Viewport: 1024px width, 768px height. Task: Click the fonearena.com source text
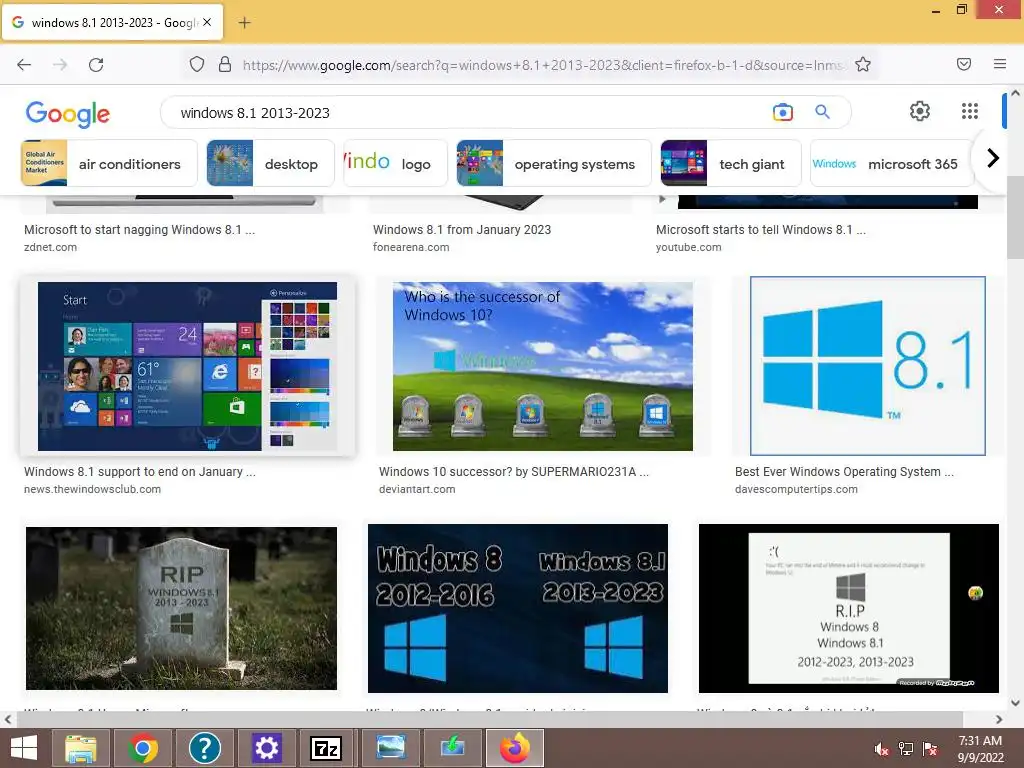pos(411,248)
